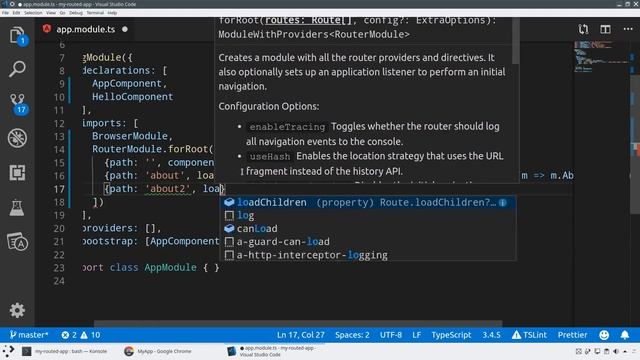This screenshot has width=640, height=360.
Task: Open the editor More Actions ellipsis
Action: tap(628, 29)
